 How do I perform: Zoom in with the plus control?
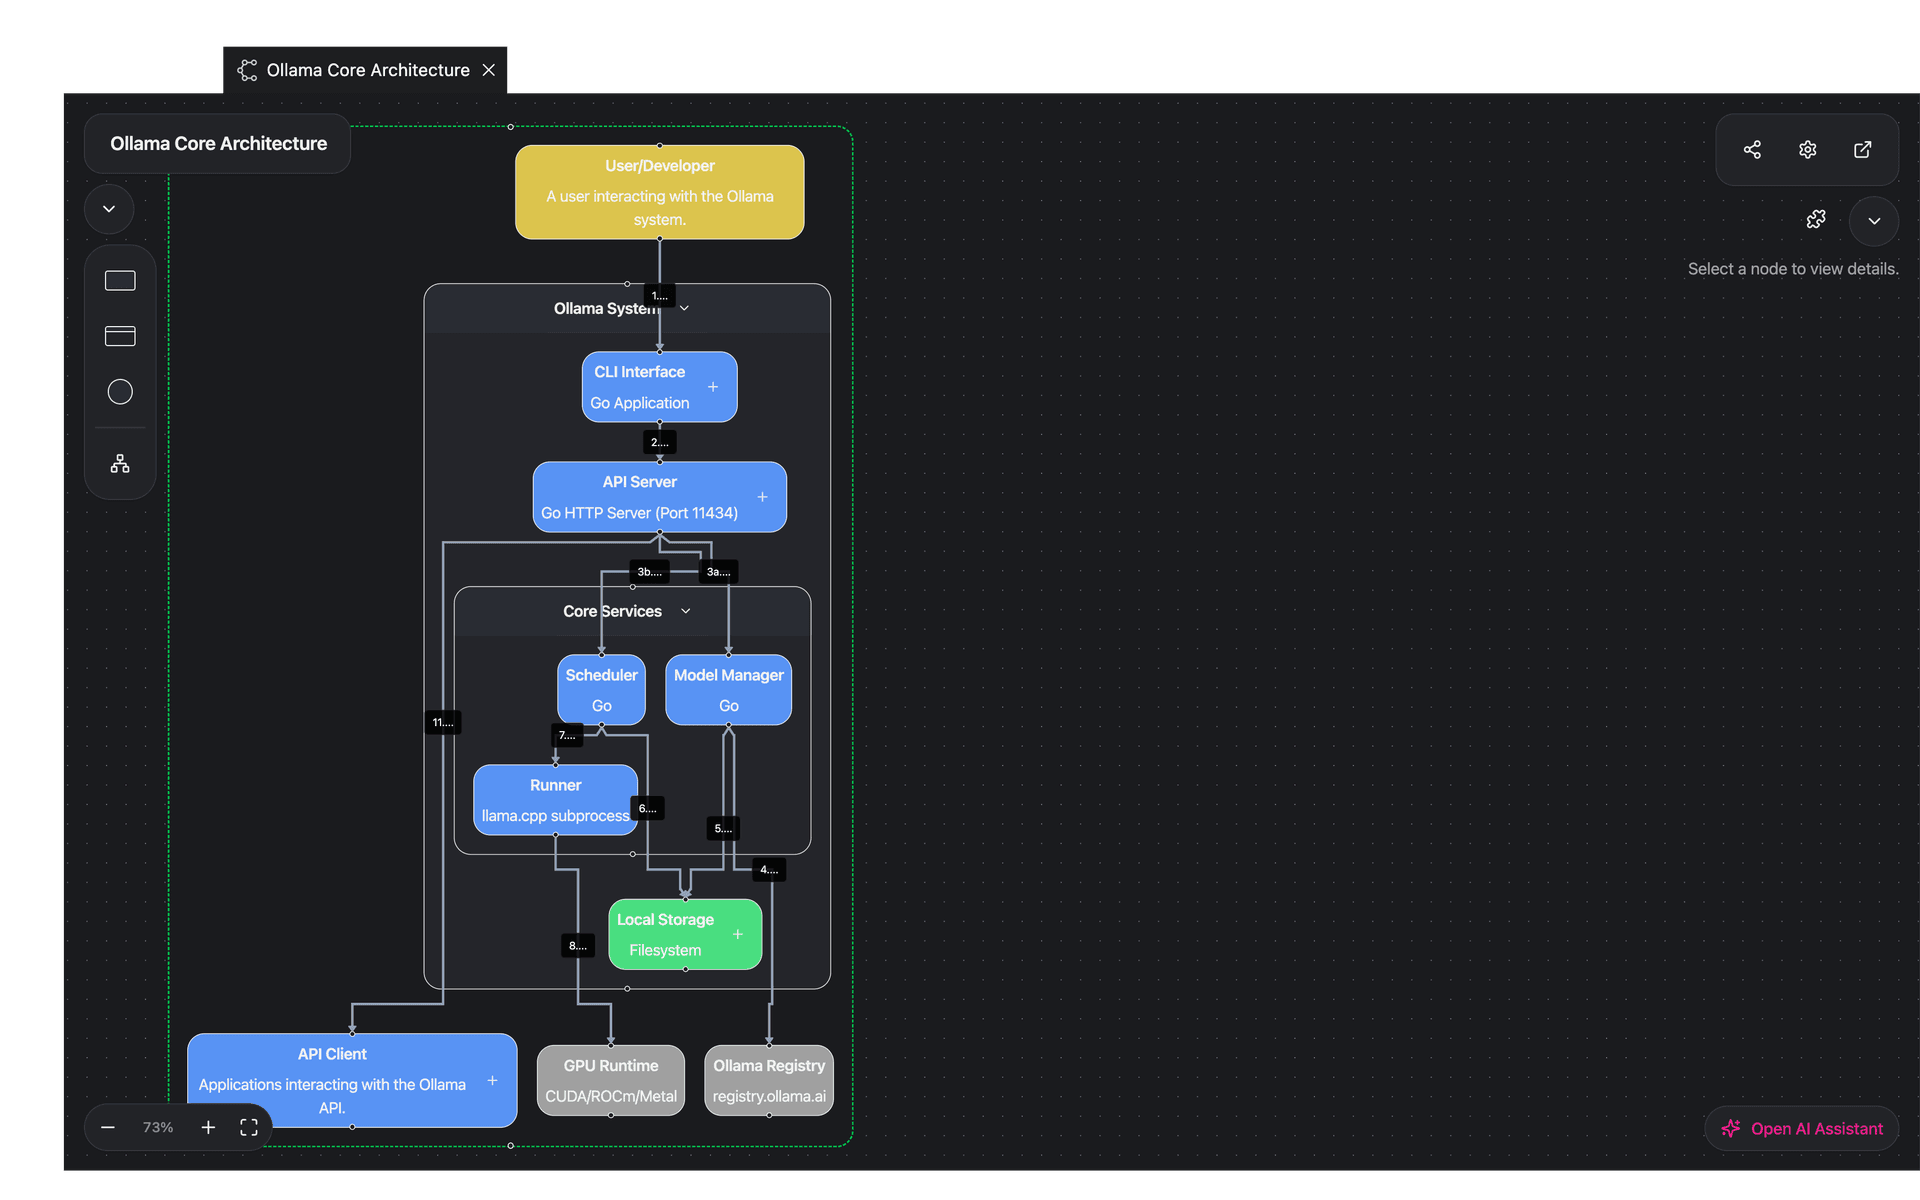207,1127
